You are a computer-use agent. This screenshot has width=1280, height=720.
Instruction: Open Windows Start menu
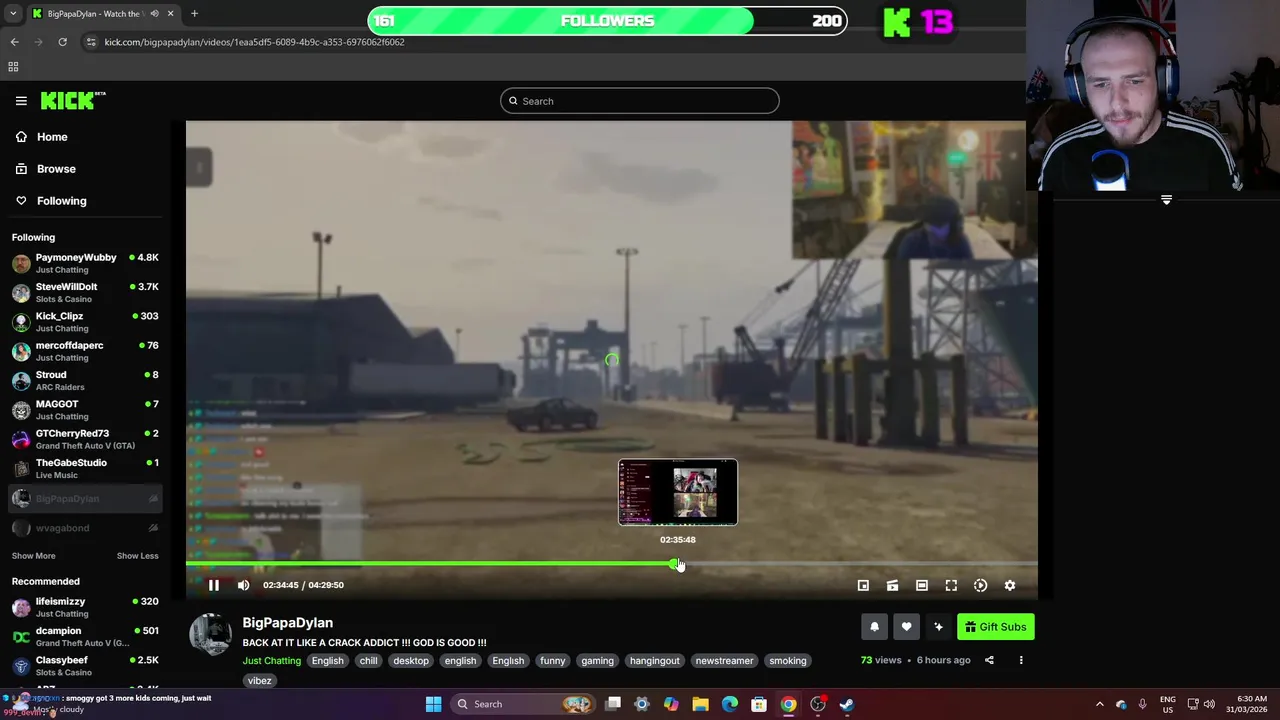coord(433,704)
